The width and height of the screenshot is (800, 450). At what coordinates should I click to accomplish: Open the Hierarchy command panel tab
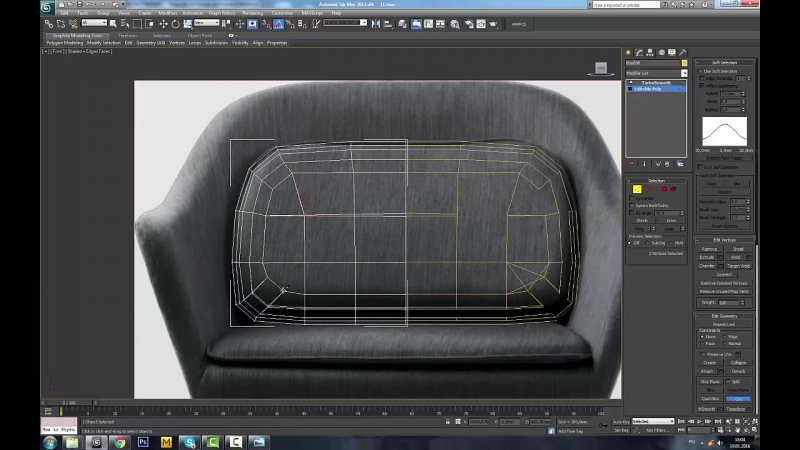coord(650,53)
